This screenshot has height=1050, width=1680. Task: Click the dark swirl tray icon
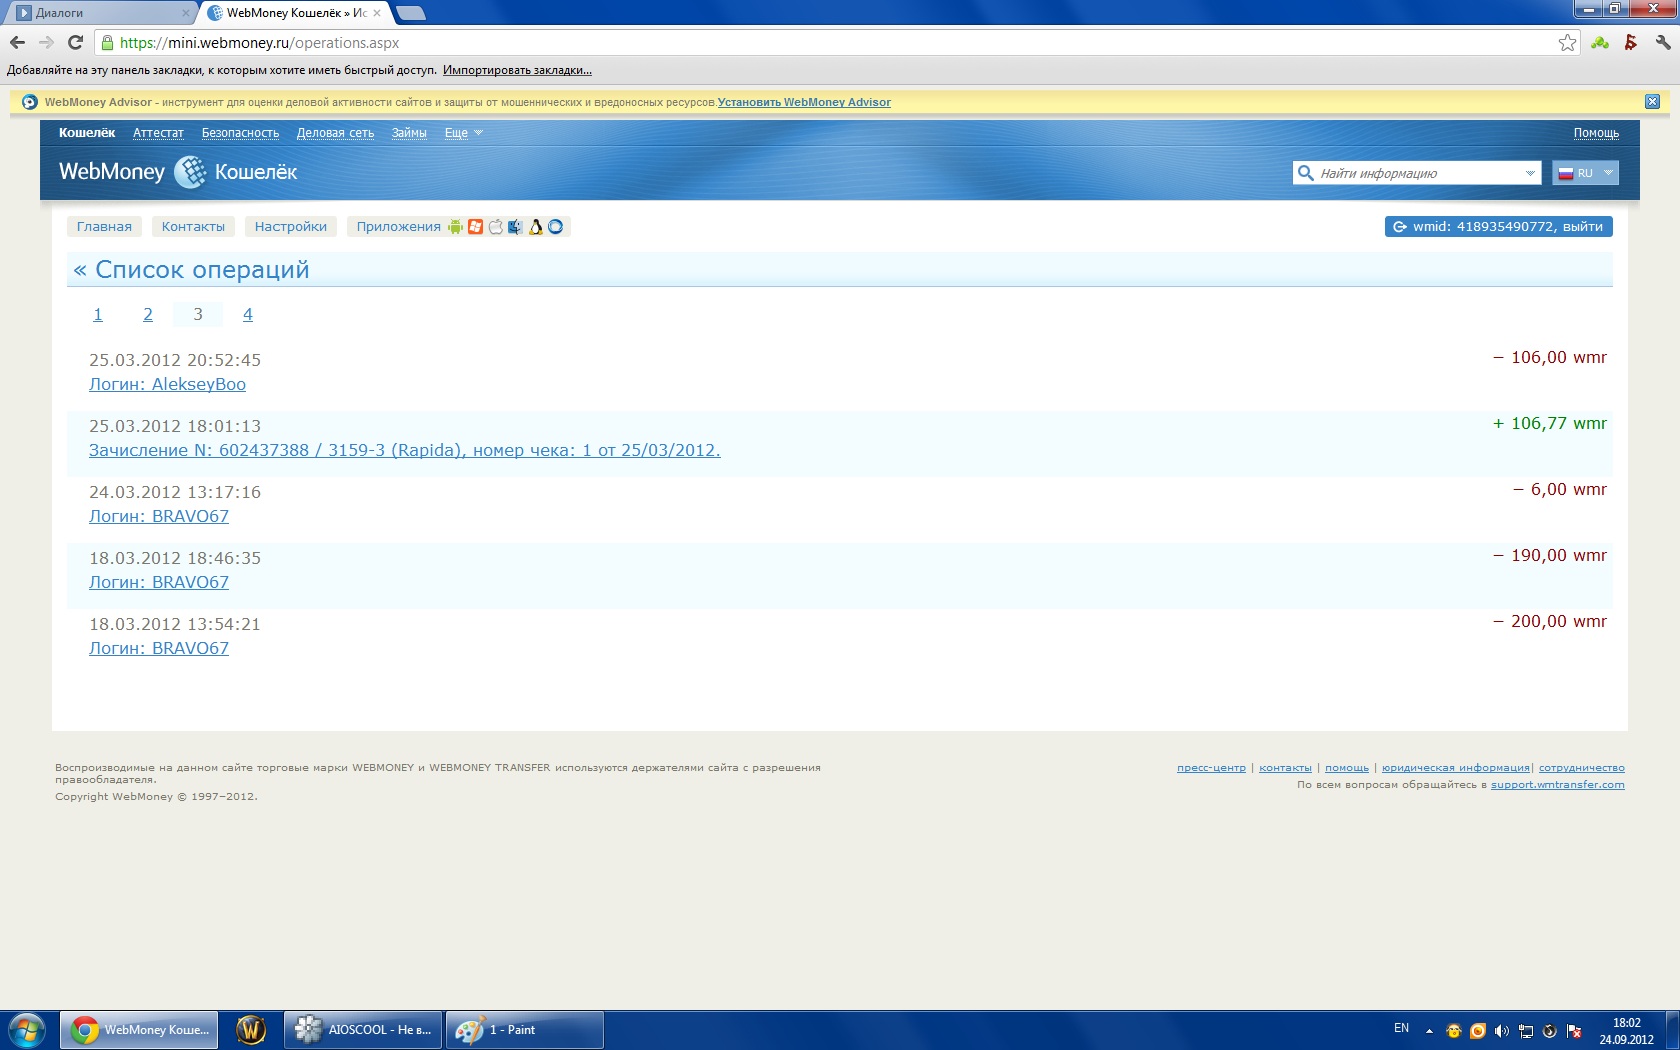(1550, 1031)
